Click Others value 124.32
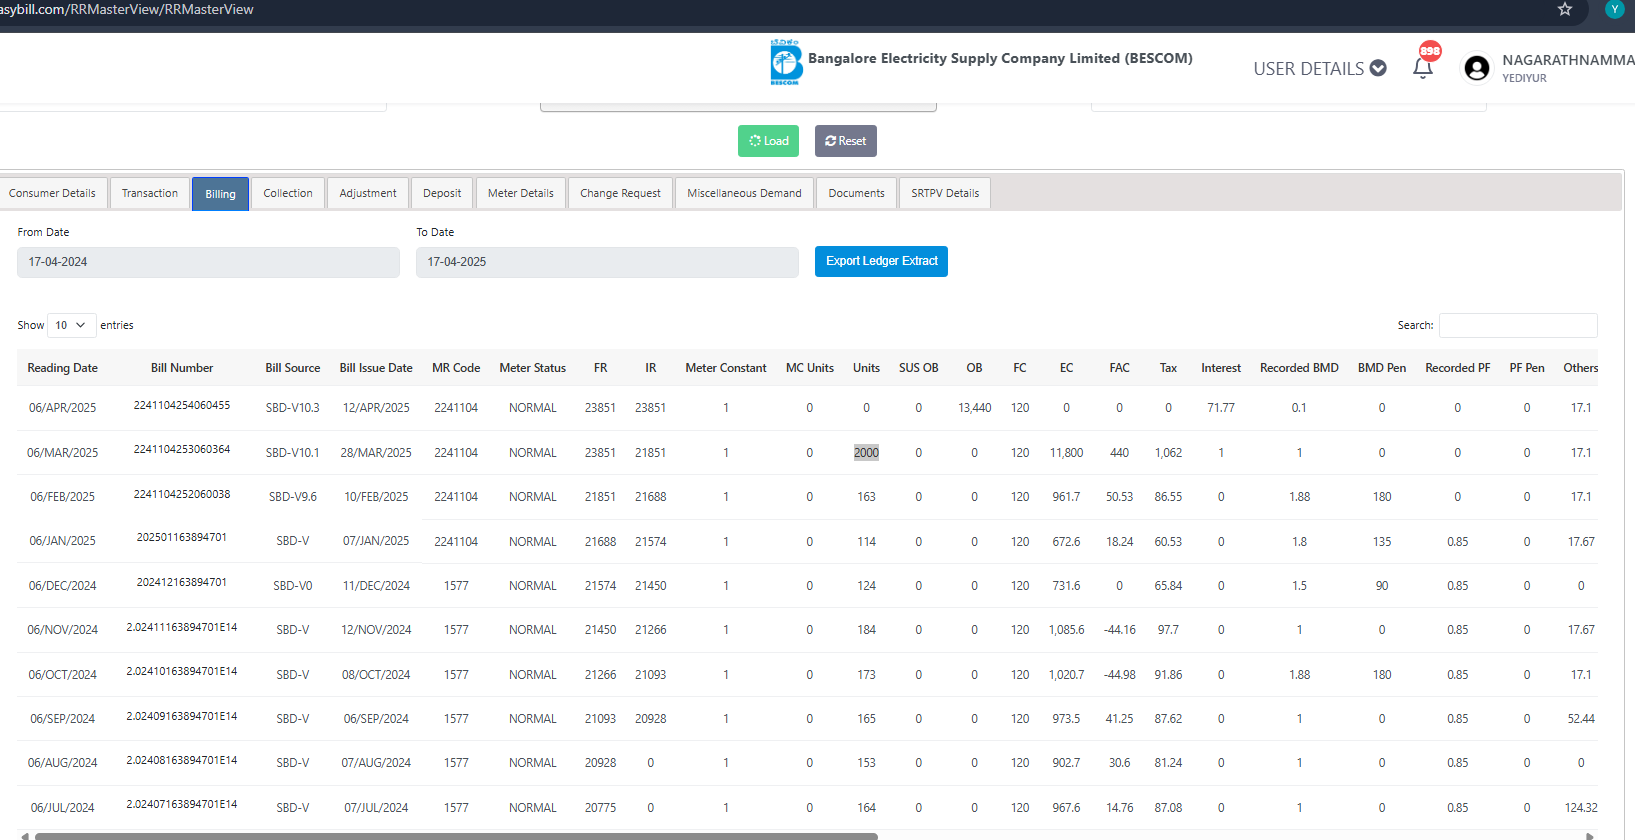 1581,808
